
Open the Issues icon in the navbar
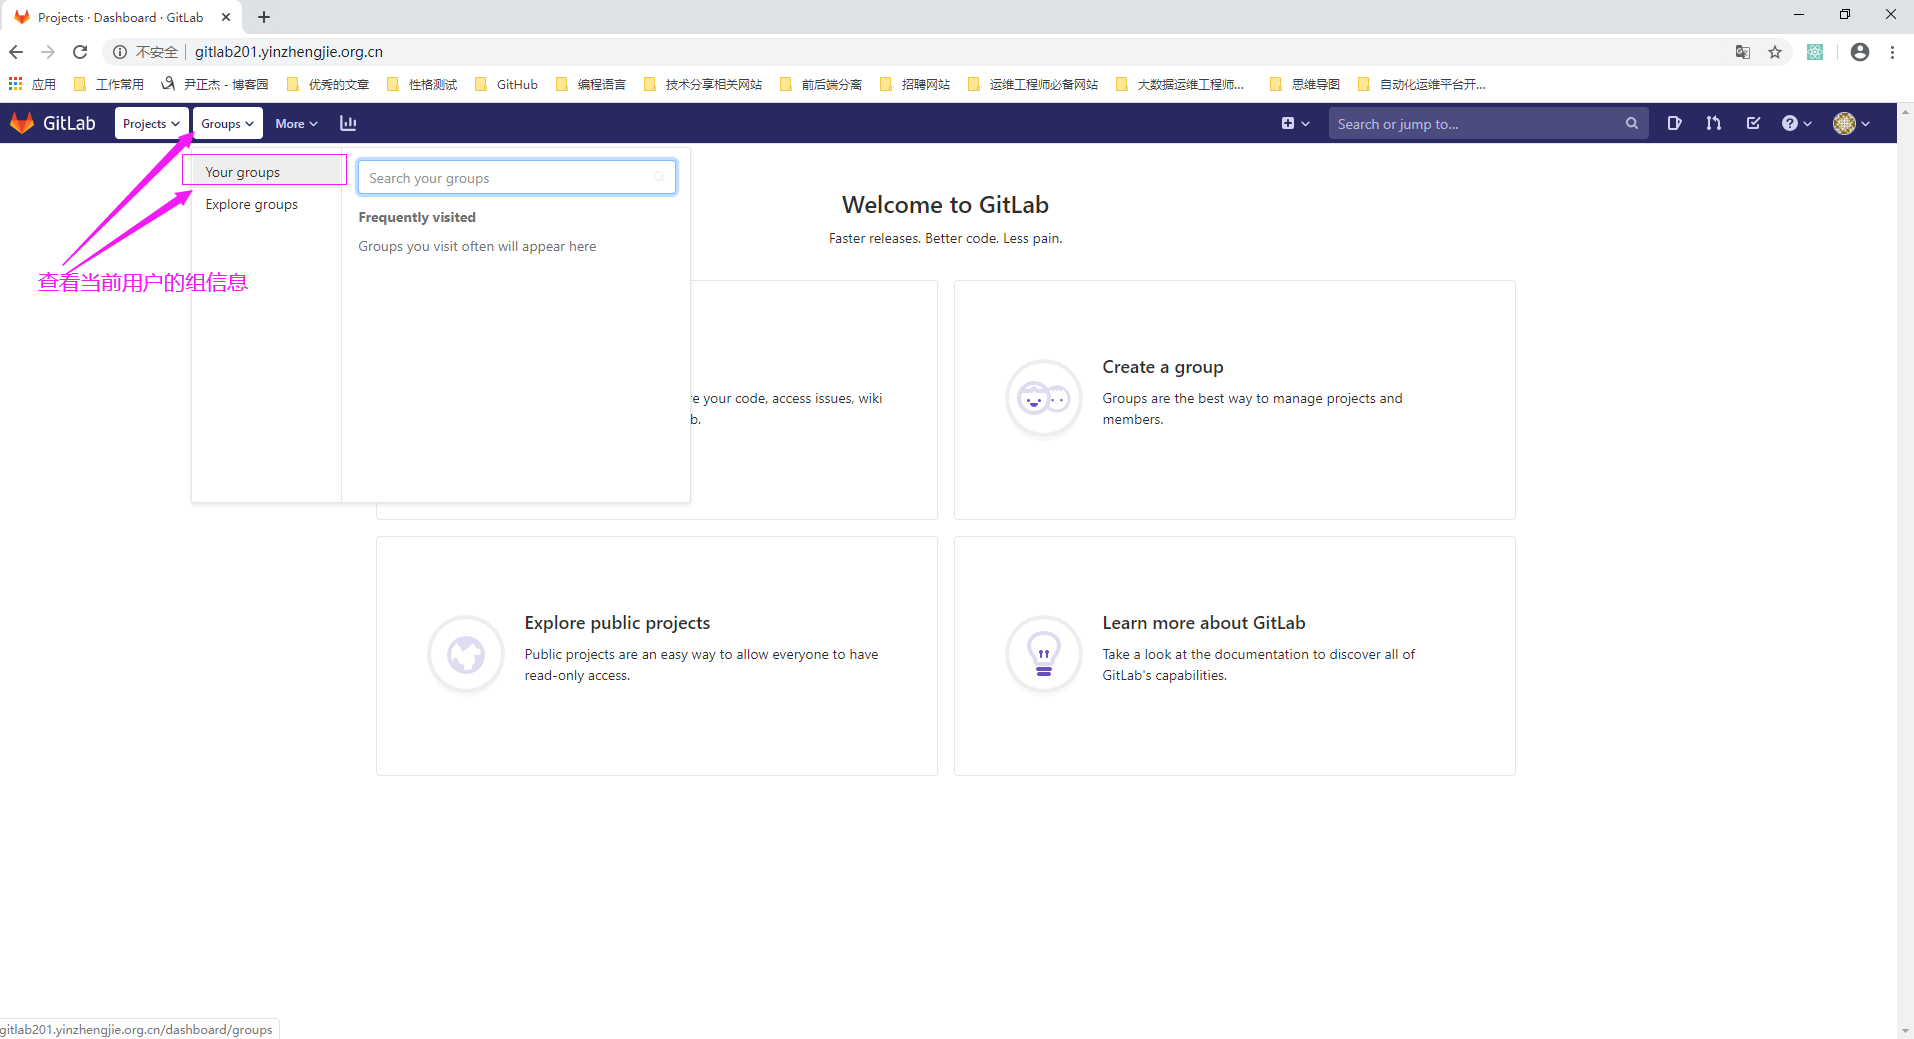[1674, 123]
